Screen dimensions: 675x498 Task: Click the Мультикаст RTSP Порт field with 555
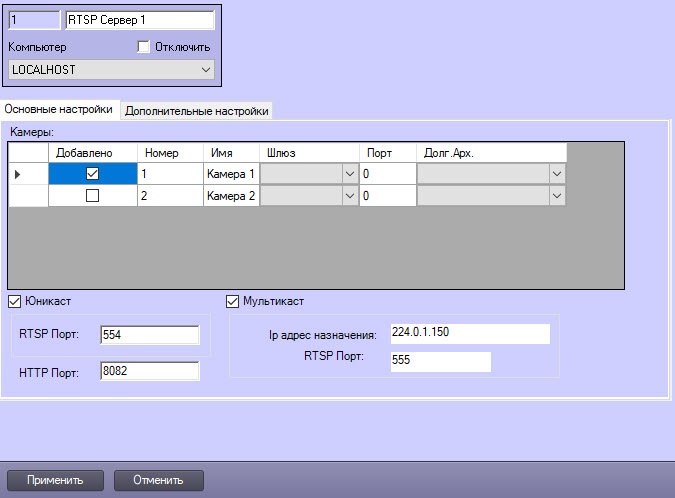pos(440,361)
